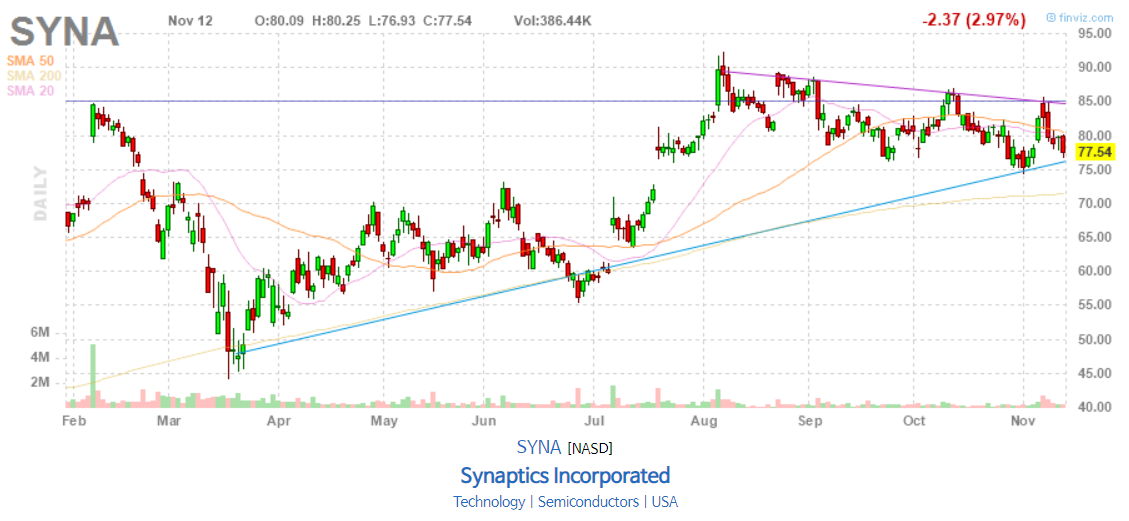Click the 95.00 price axis label

1095,33
